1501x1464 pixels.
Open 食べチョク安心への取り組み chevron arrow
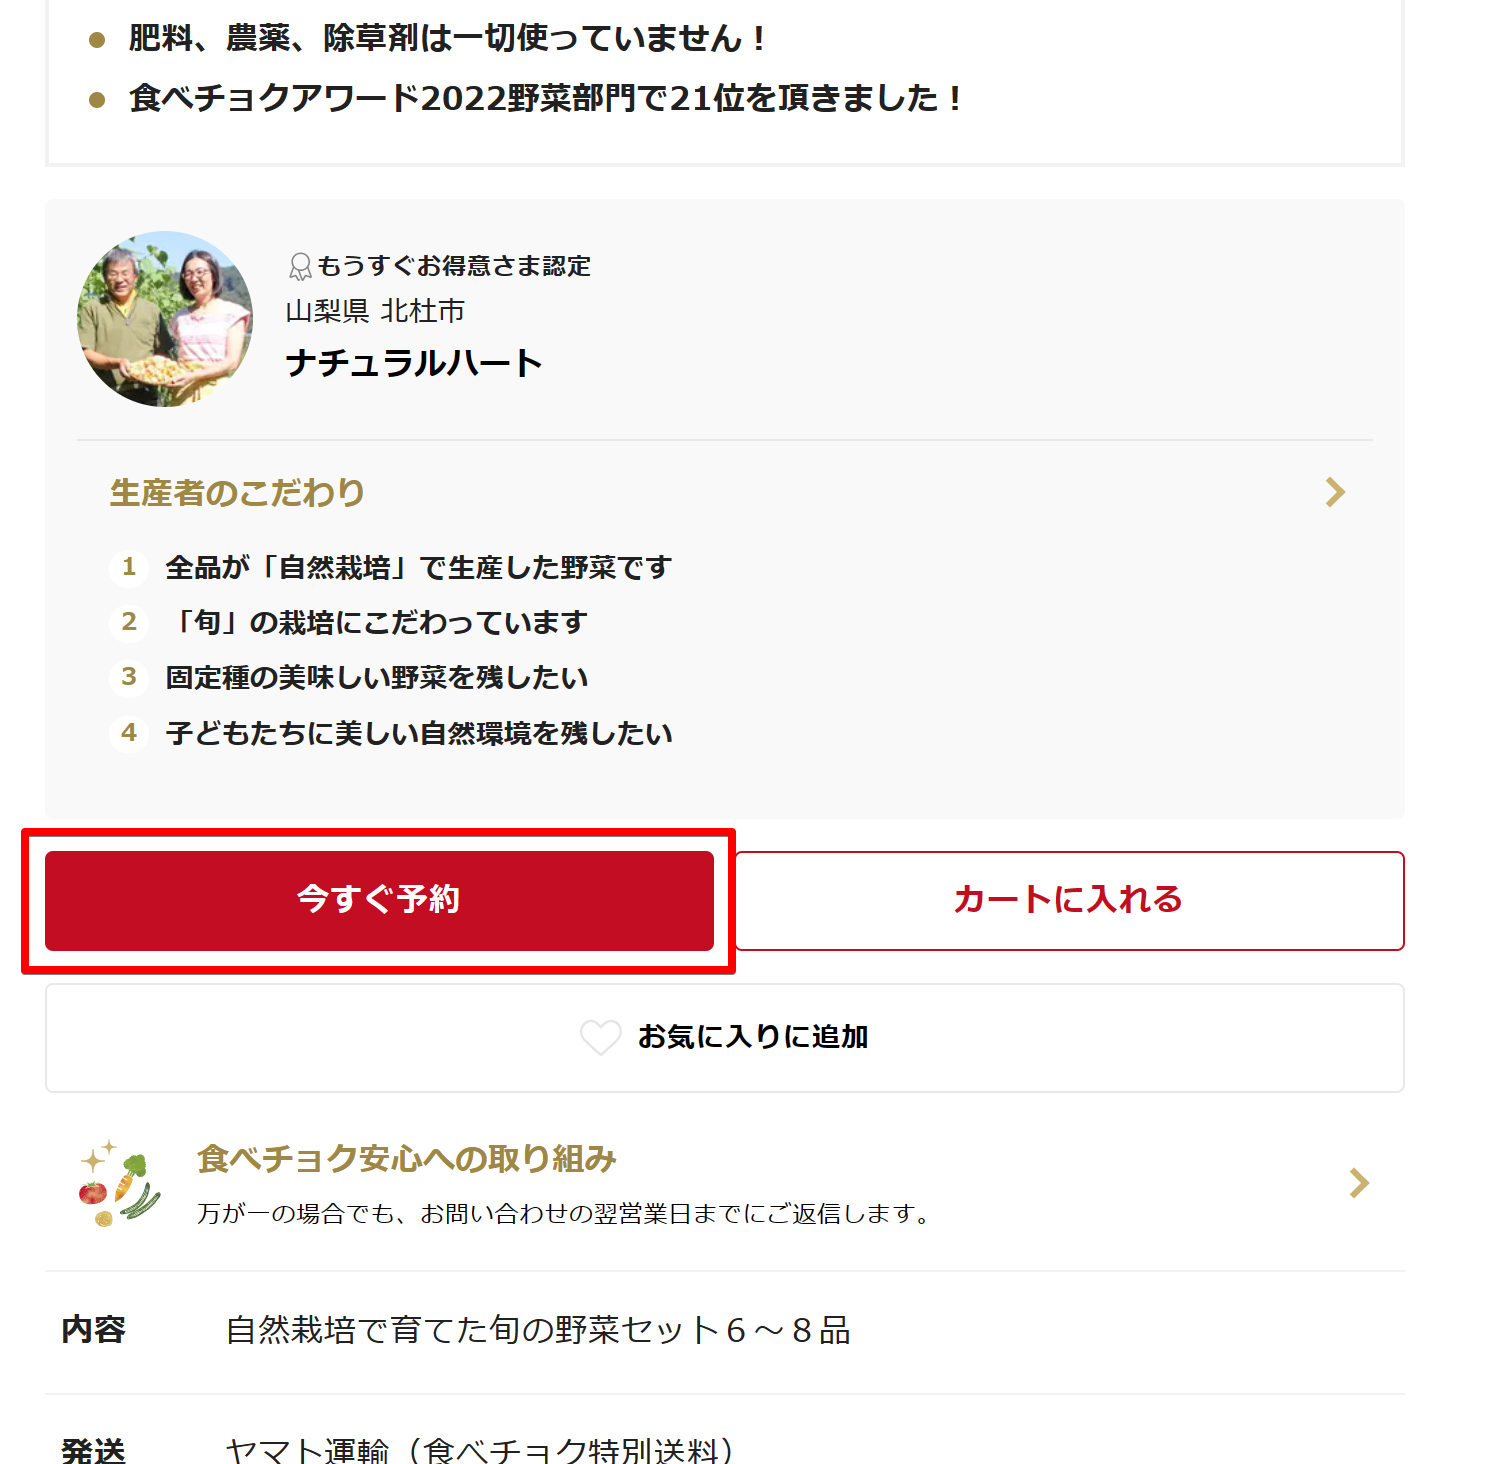point(1359,1183)
